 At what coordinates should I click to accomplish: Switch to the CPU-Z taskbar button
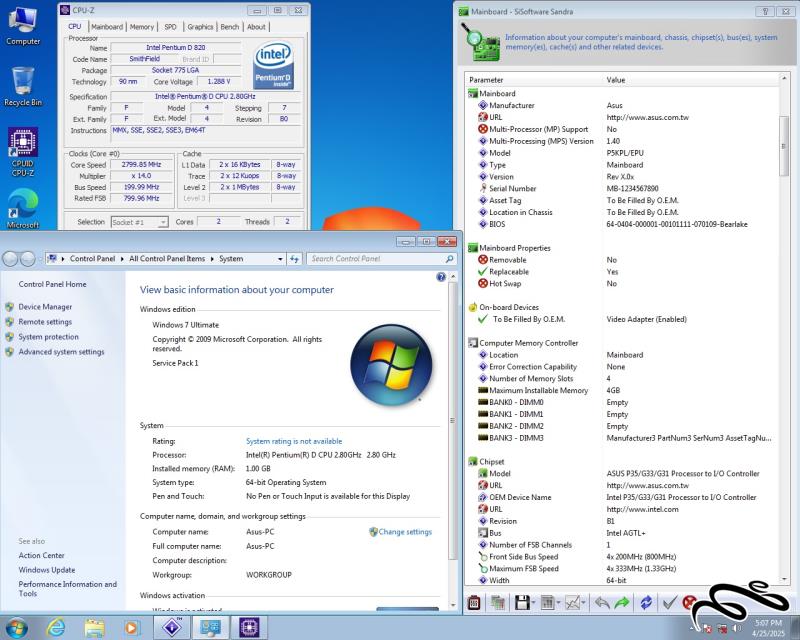pos(249,627)
